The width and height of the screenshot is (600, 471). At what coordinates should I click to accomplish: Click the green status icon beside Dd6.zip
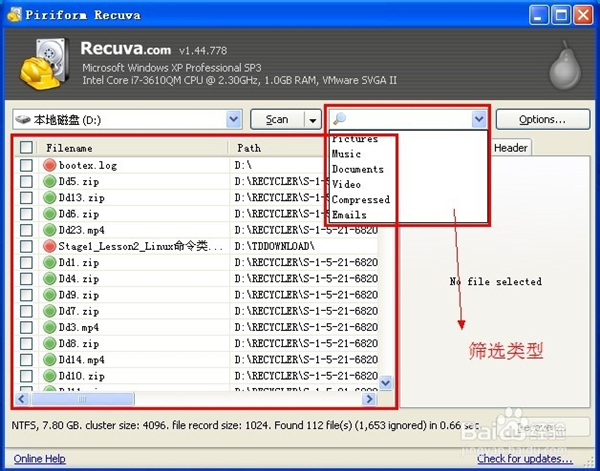pyautogui.click(x=49, y=213)
